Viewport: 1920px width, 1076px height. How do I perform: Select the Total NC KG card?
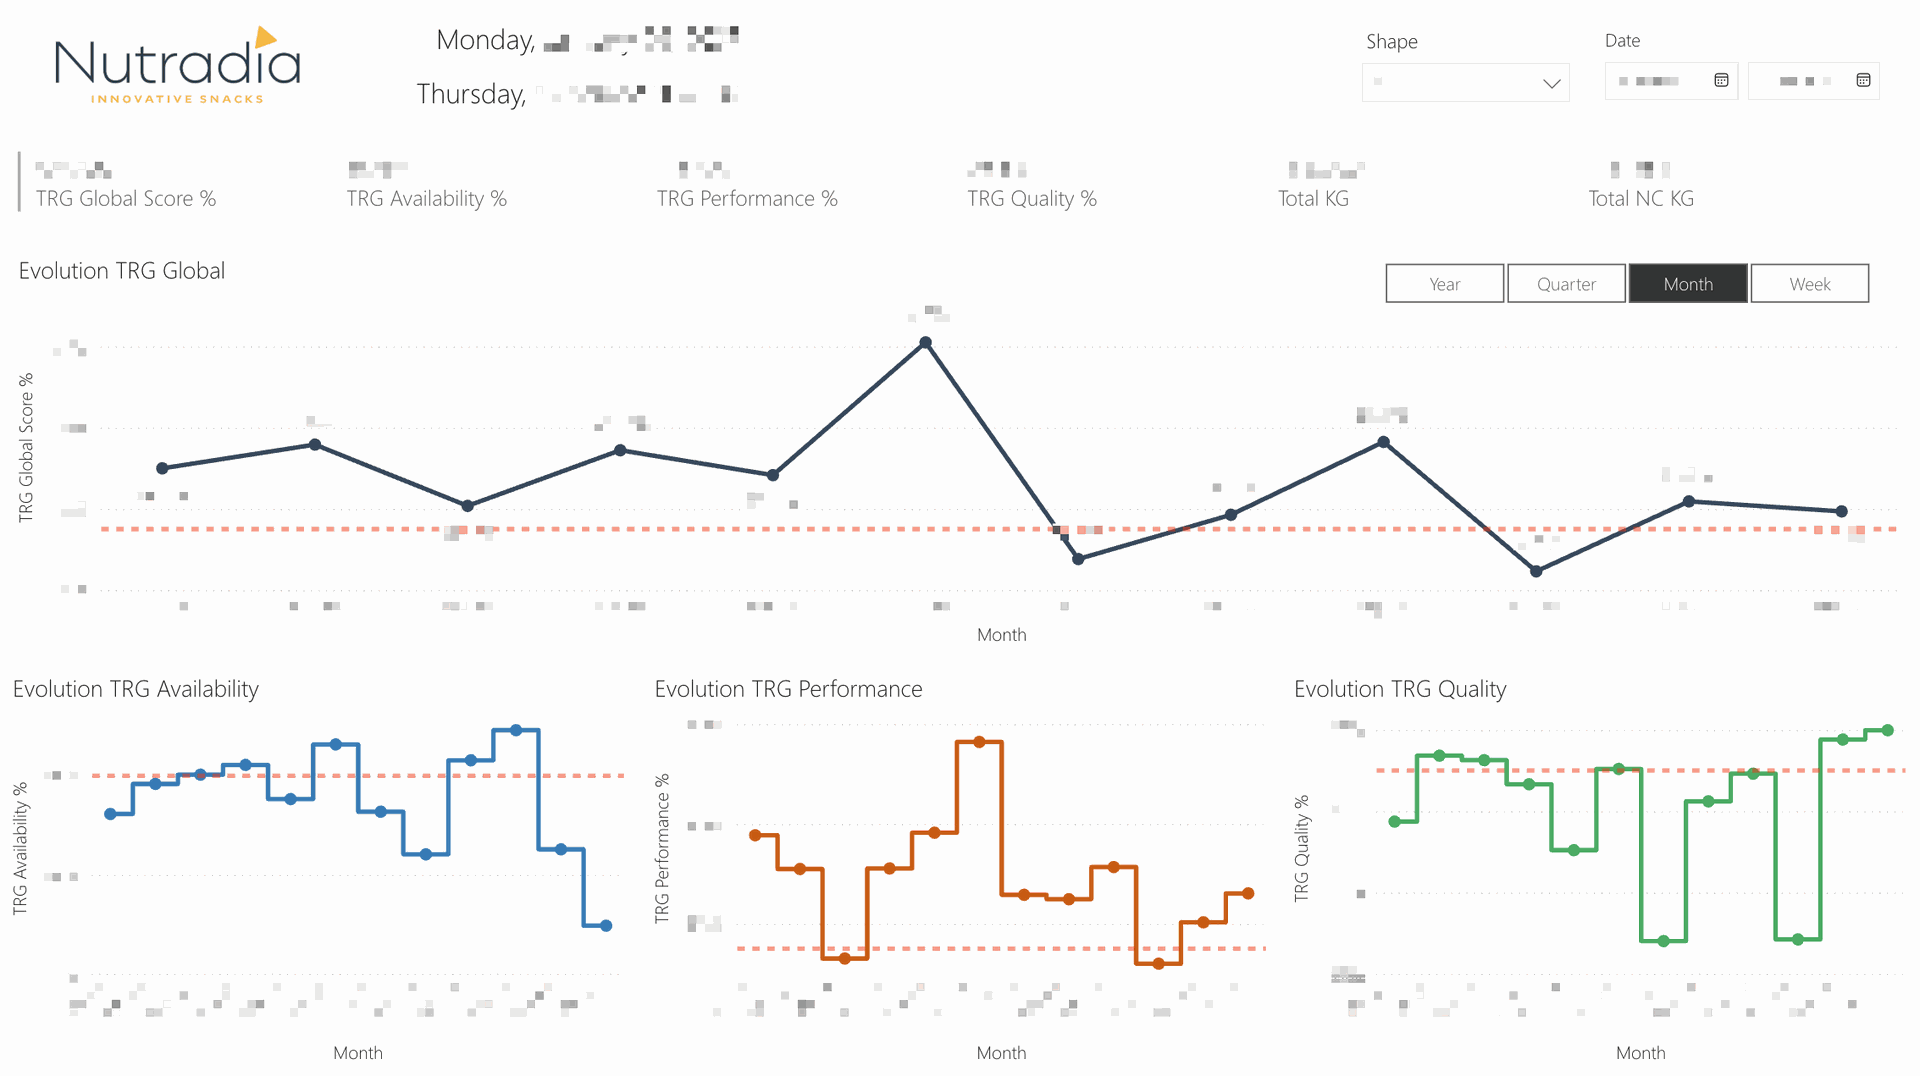pyautogui.click(x=1641, y=183)
